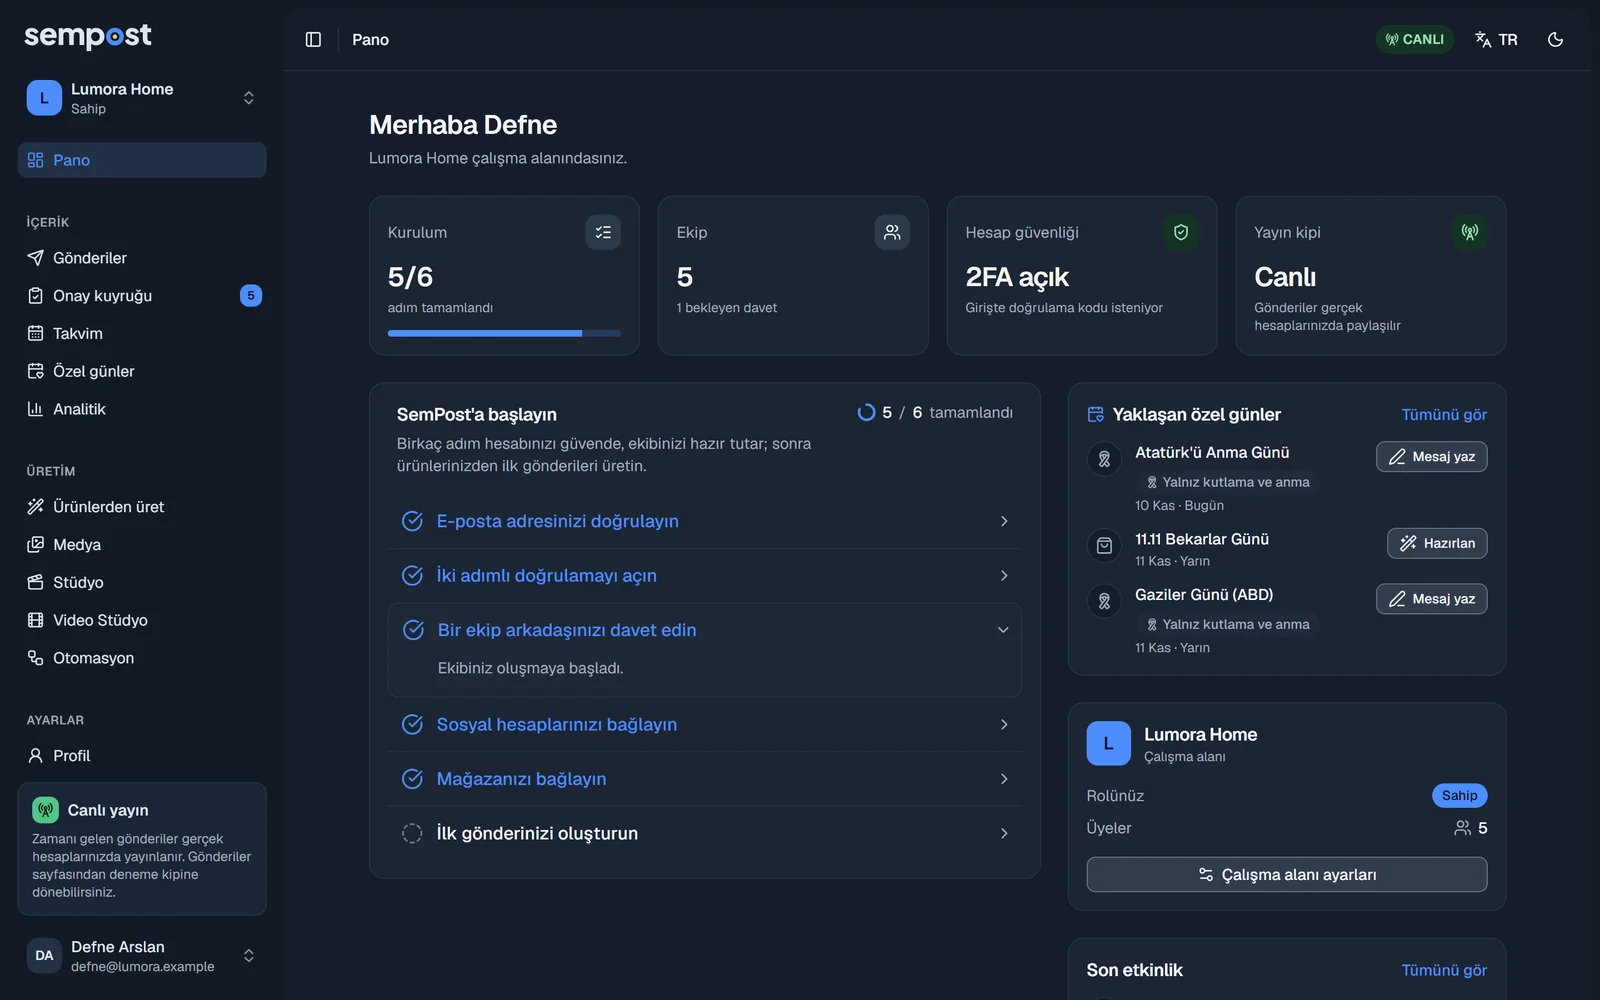
Task: Go to Gönderiler in the sidebar
Action: (x=142, y=258)
